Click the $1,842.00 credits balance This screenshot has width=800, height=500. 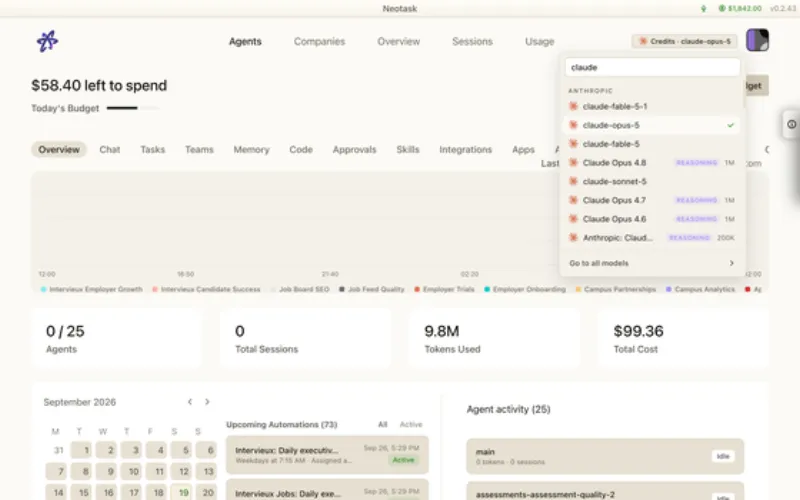click(740, 8)
